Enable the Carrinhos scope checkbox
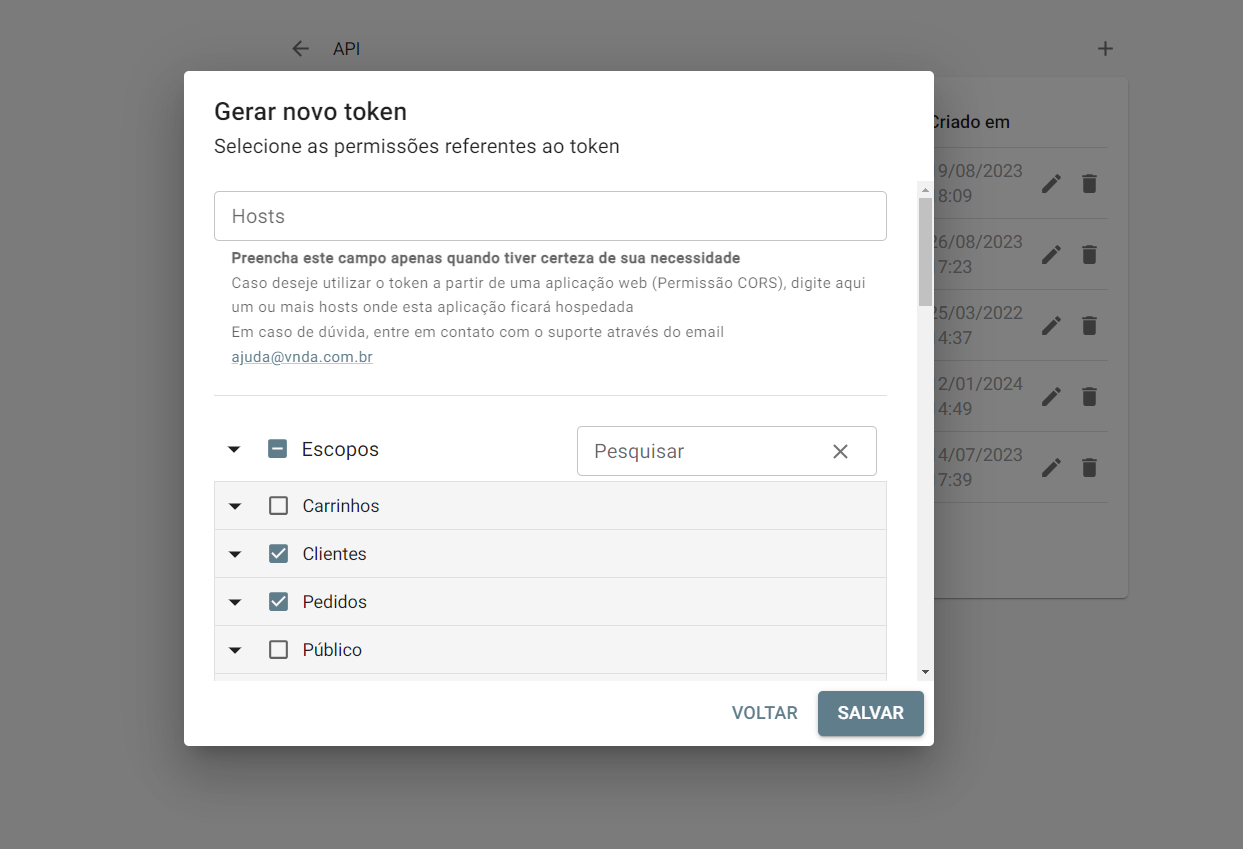 [x=279, y=506]
